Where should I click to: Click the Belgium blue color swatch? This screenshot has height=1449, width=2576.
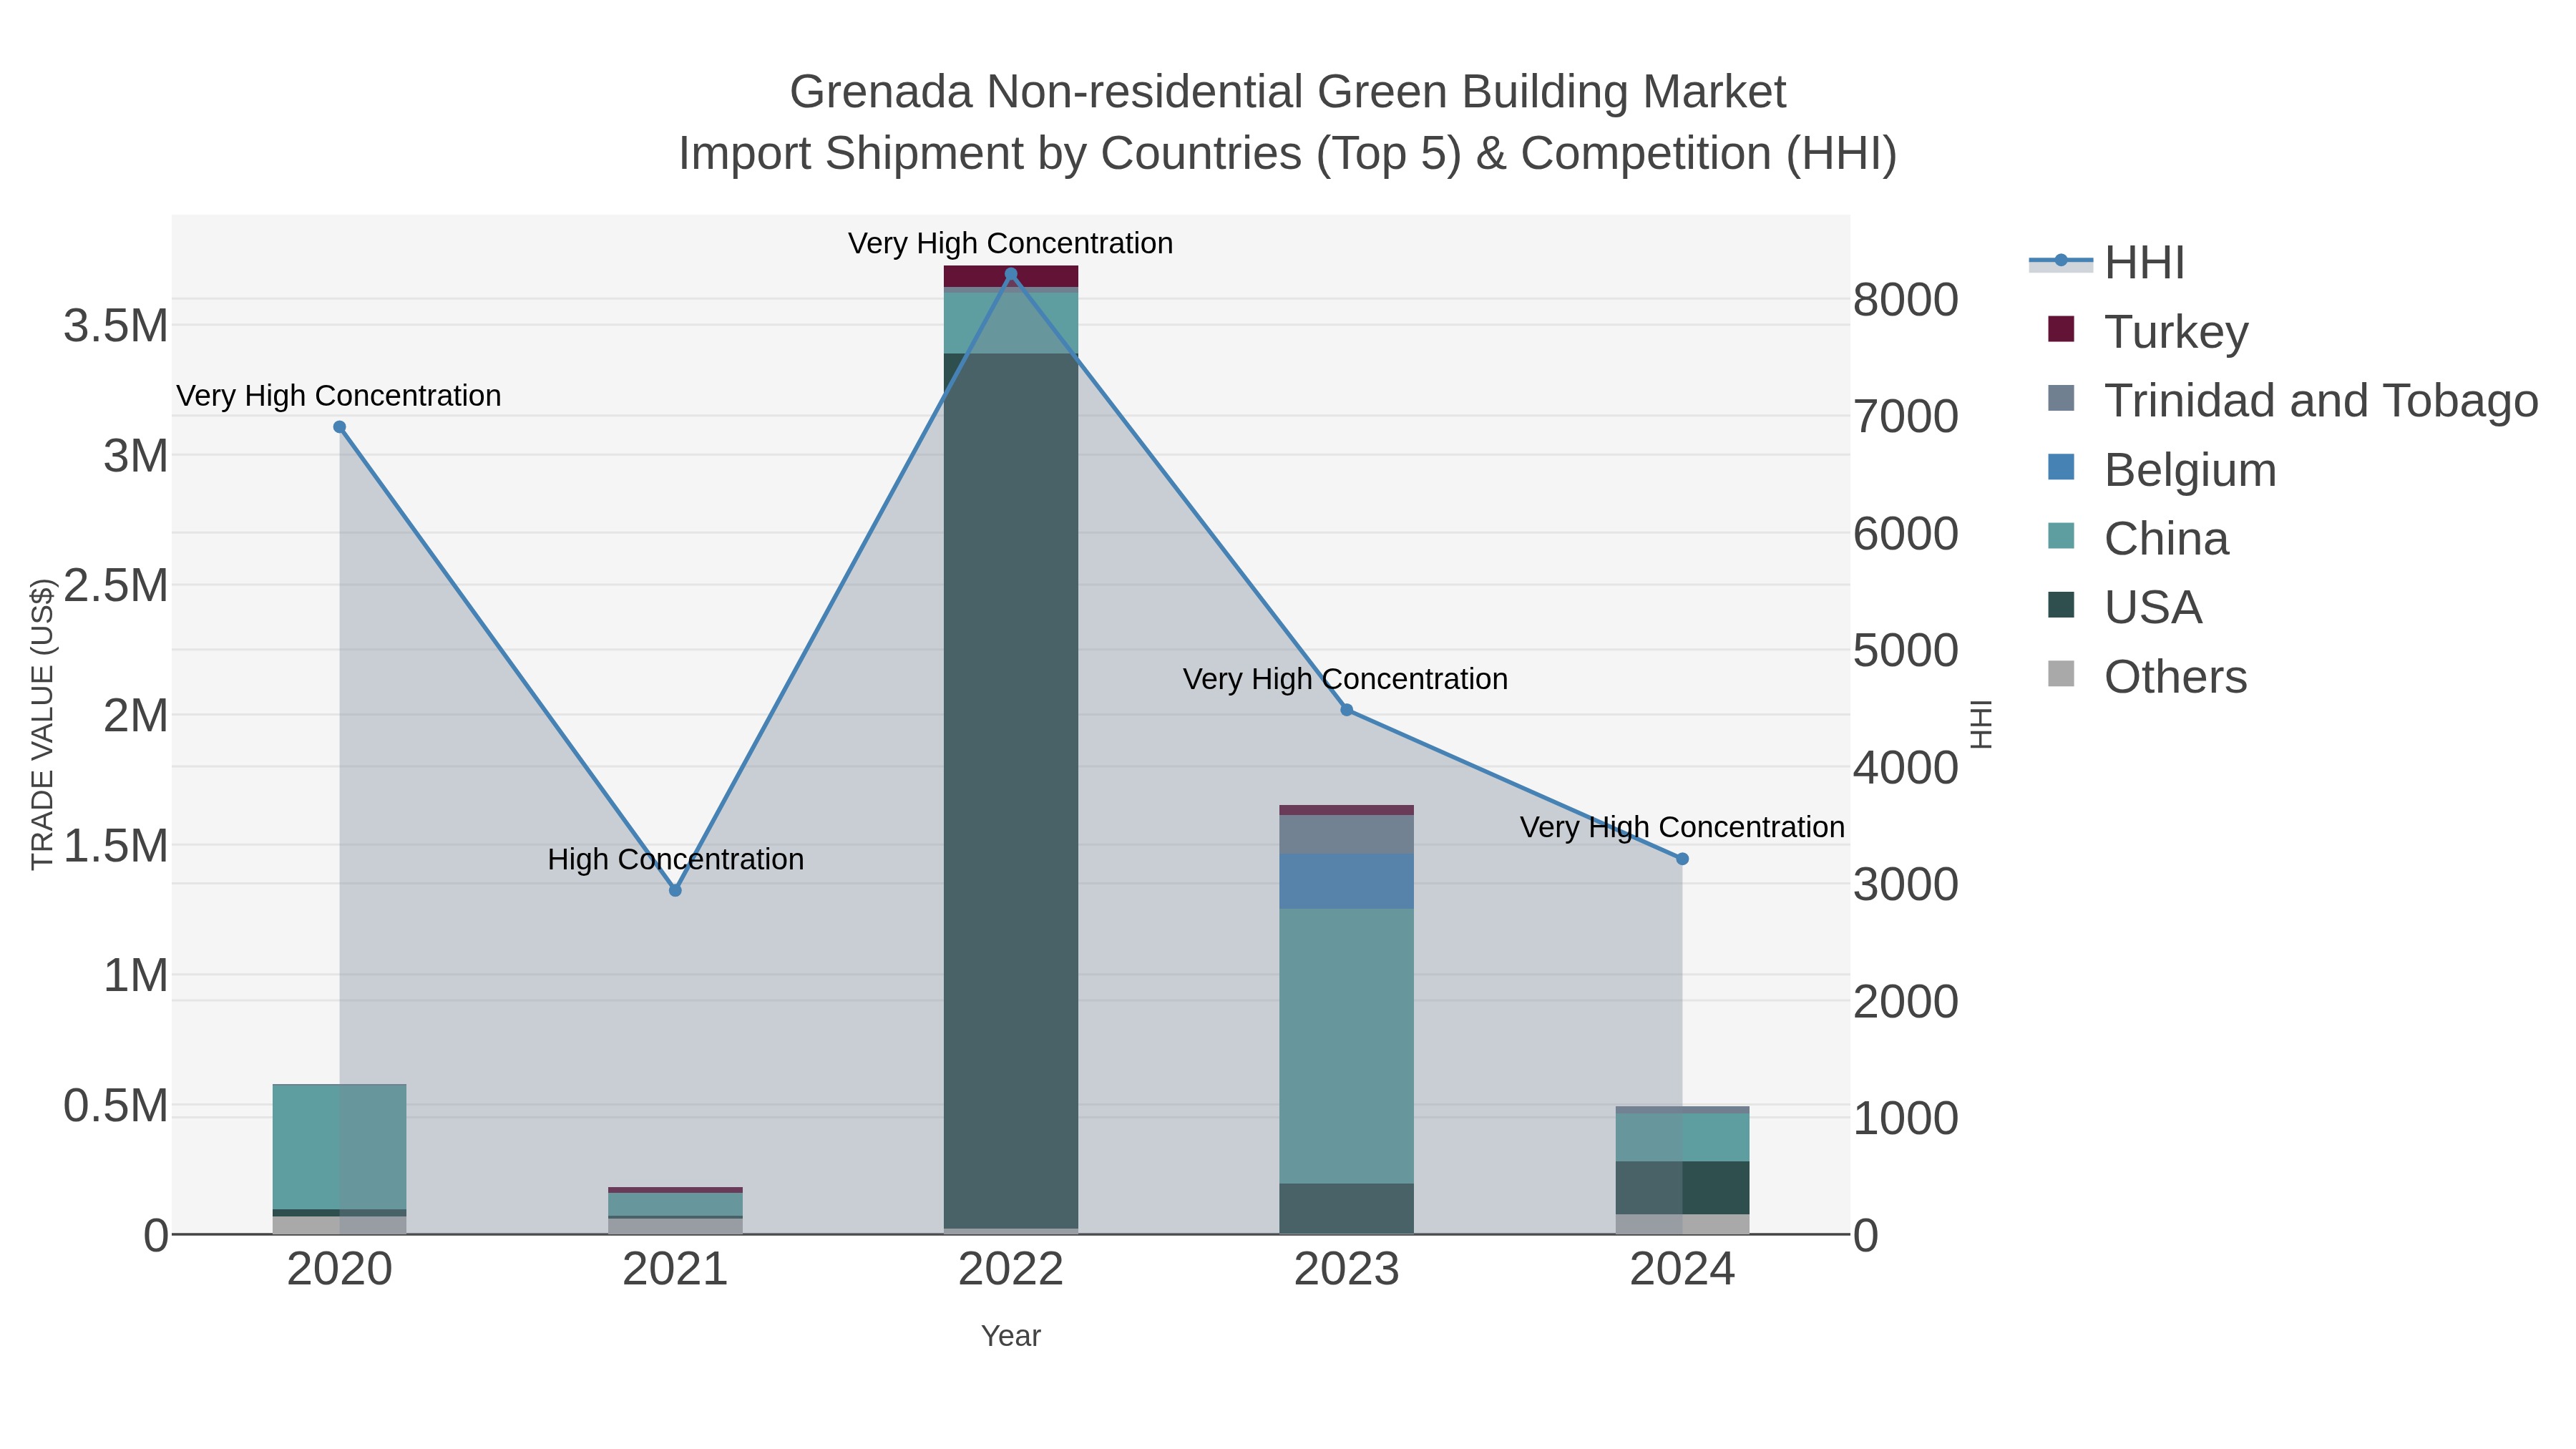(x=2061, y=467)
